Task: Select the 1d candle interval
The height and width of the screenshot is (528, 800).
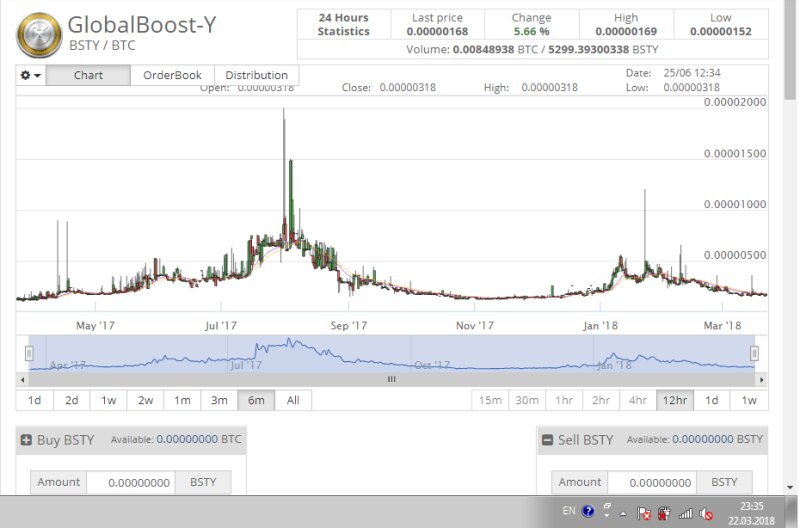Action: click(x=712, y=400)
